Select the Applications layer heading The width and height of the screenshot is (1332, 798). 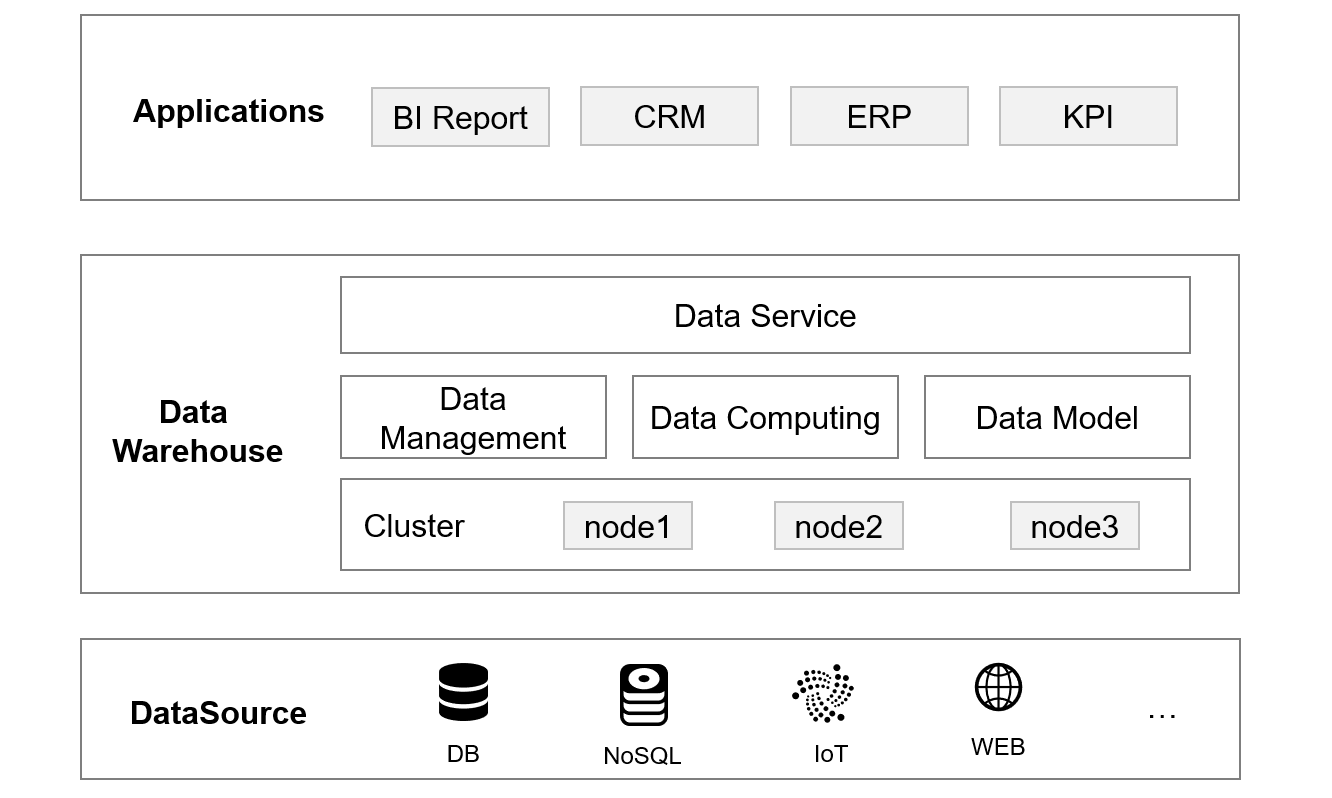[x=228, y=111]
